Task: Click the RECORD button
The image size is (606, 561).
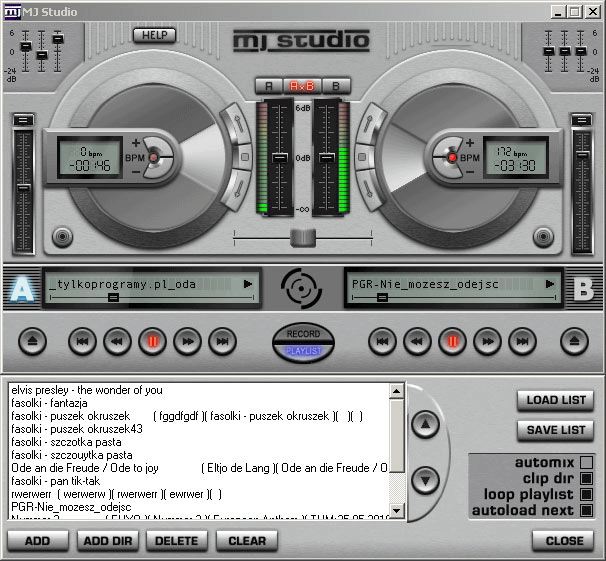Action: (x=303, y=333)
